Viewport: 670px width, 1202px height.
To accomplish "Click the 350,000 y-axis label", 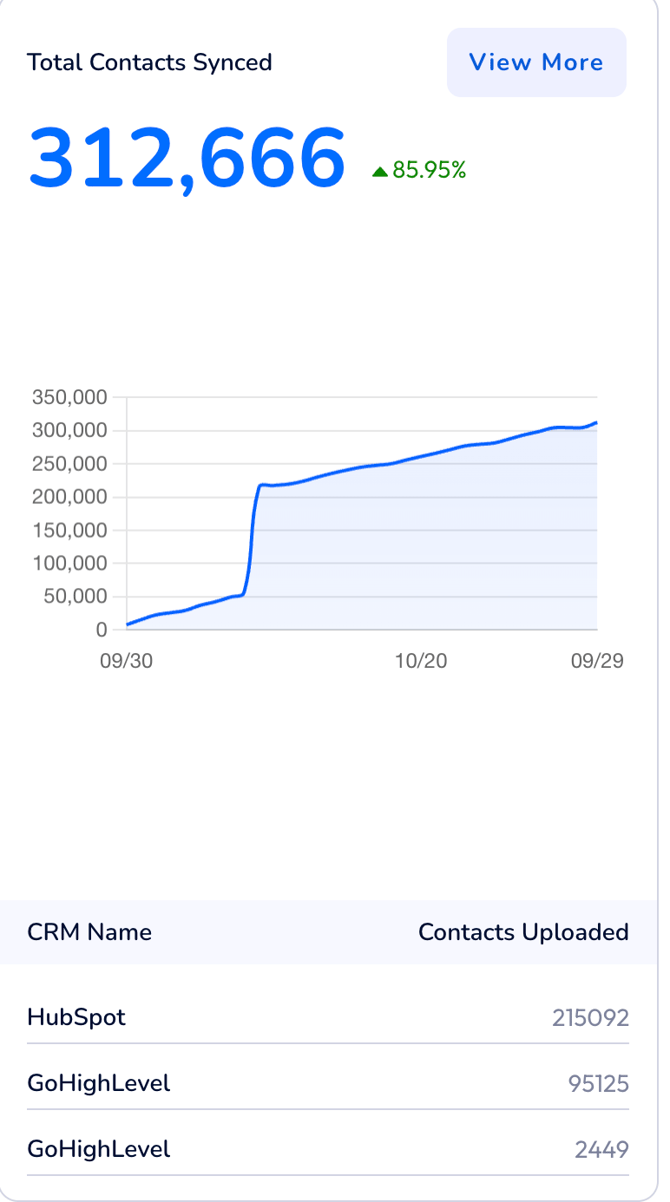I will pyautogui.click(x=69, y=397).
